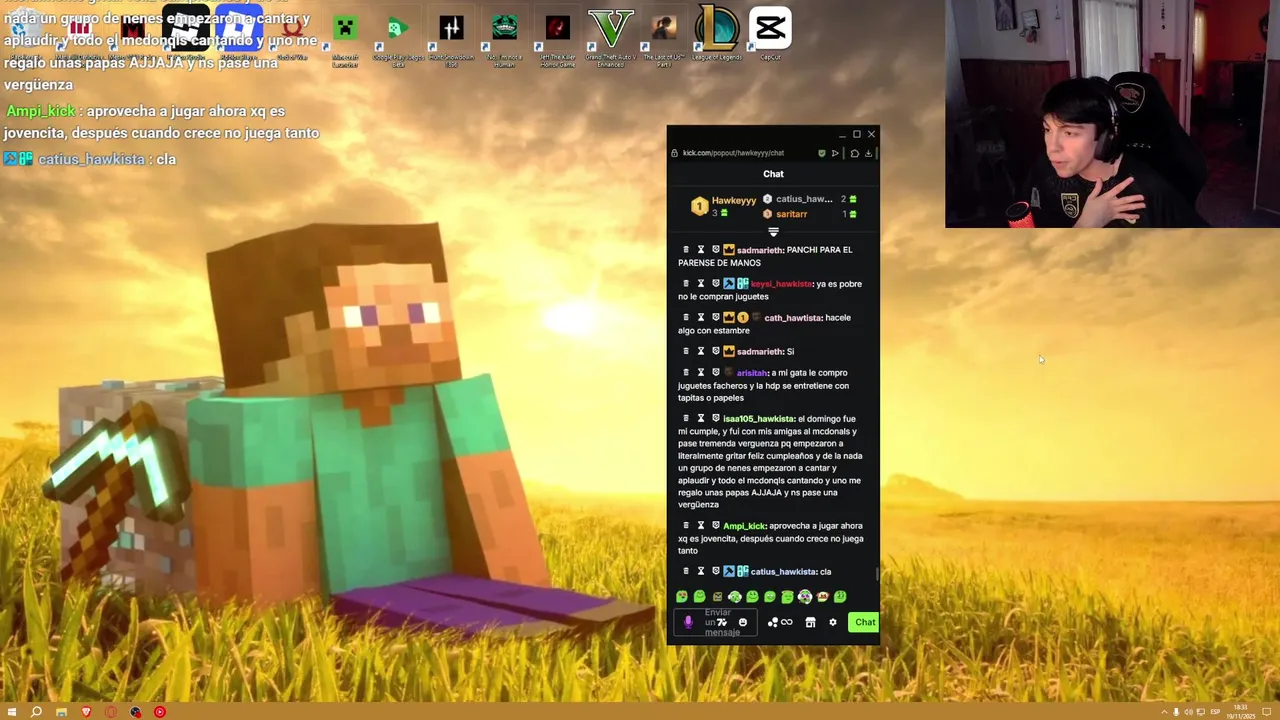Click username cath_hawtista in chat
The height and width of the screenshot is (720, 1280).
tap(793, 318)
